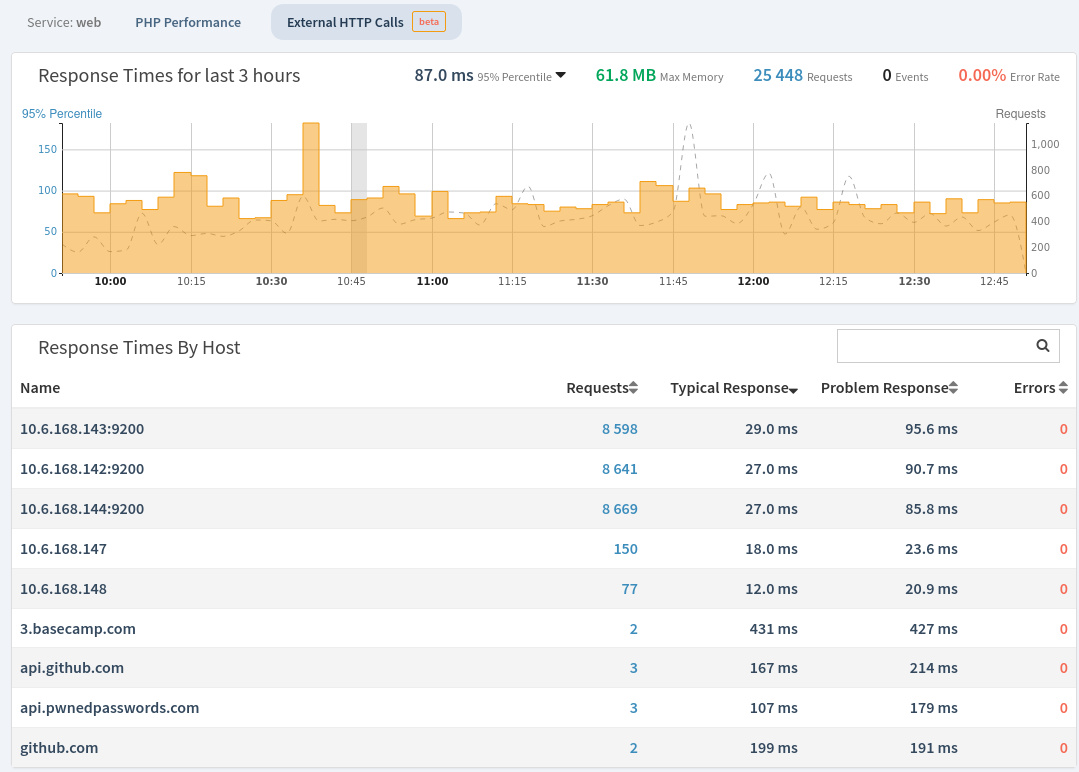Click the 61.8 MB Max Memory stat
The image size is (1079, 772).
(659, 76)
